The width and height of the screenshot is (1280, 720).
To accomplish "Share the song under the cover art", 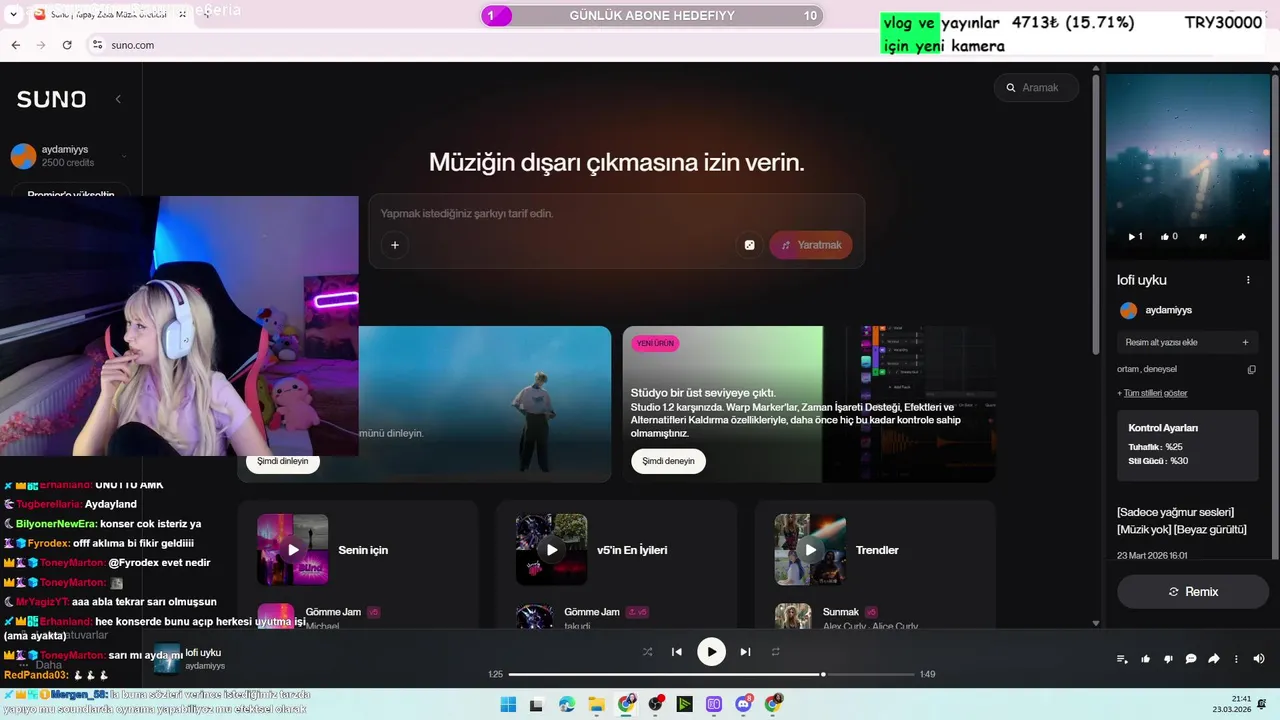I will pyautogui.click(x=1242, y=237).
